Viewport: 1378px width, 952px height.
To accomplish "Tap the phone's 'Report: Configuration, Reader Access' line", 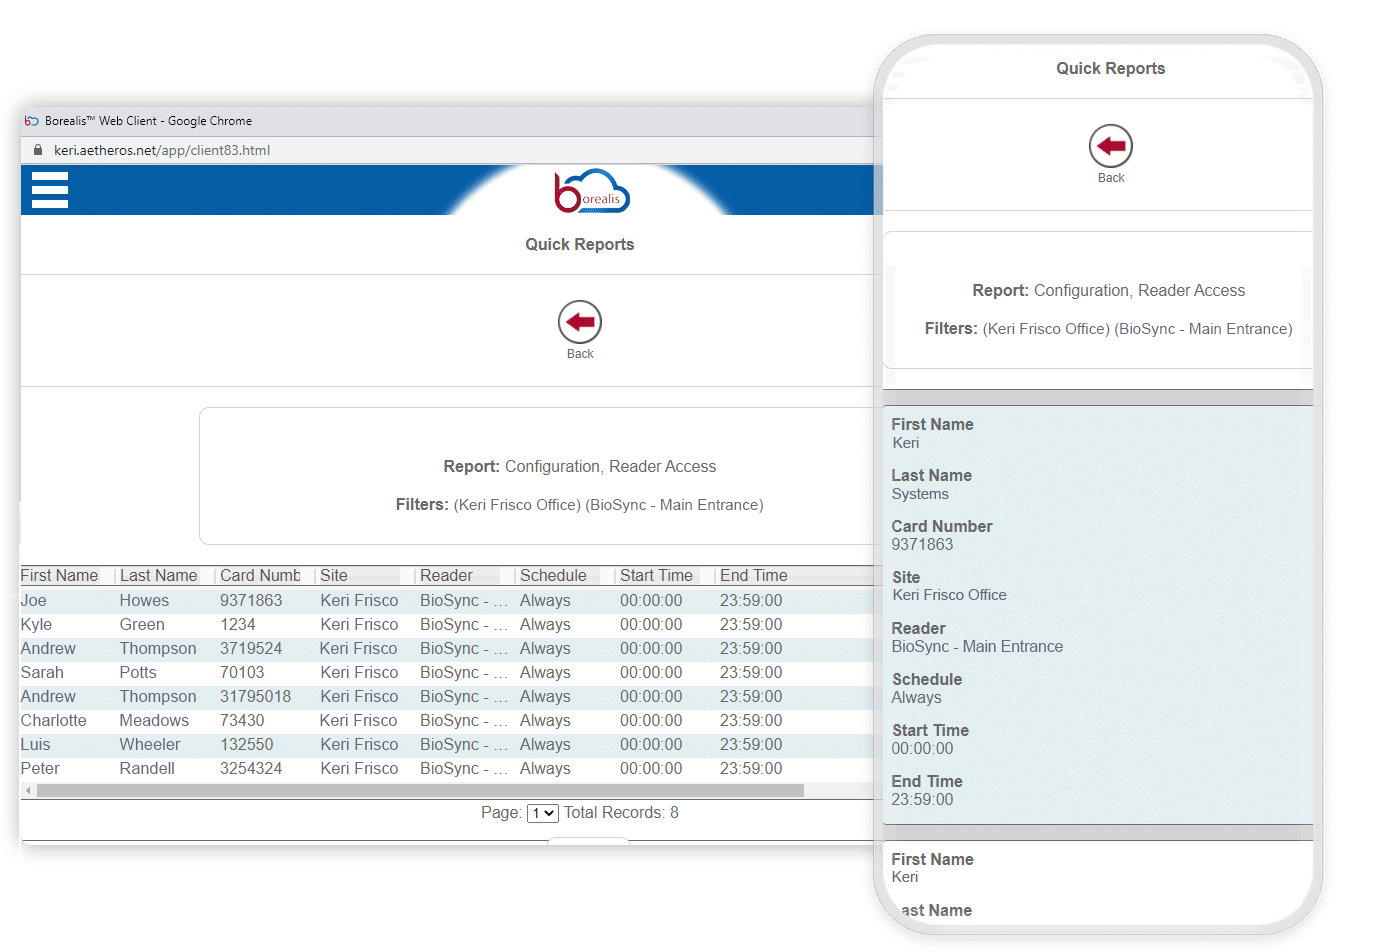I will pos(1109,291).
